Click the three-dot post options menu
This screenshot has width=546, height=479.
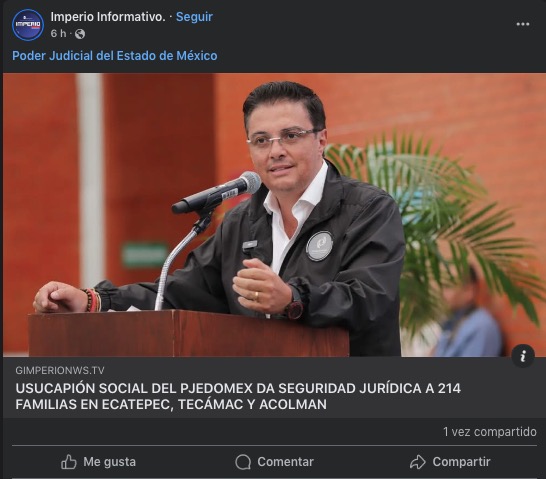(523, 24)
